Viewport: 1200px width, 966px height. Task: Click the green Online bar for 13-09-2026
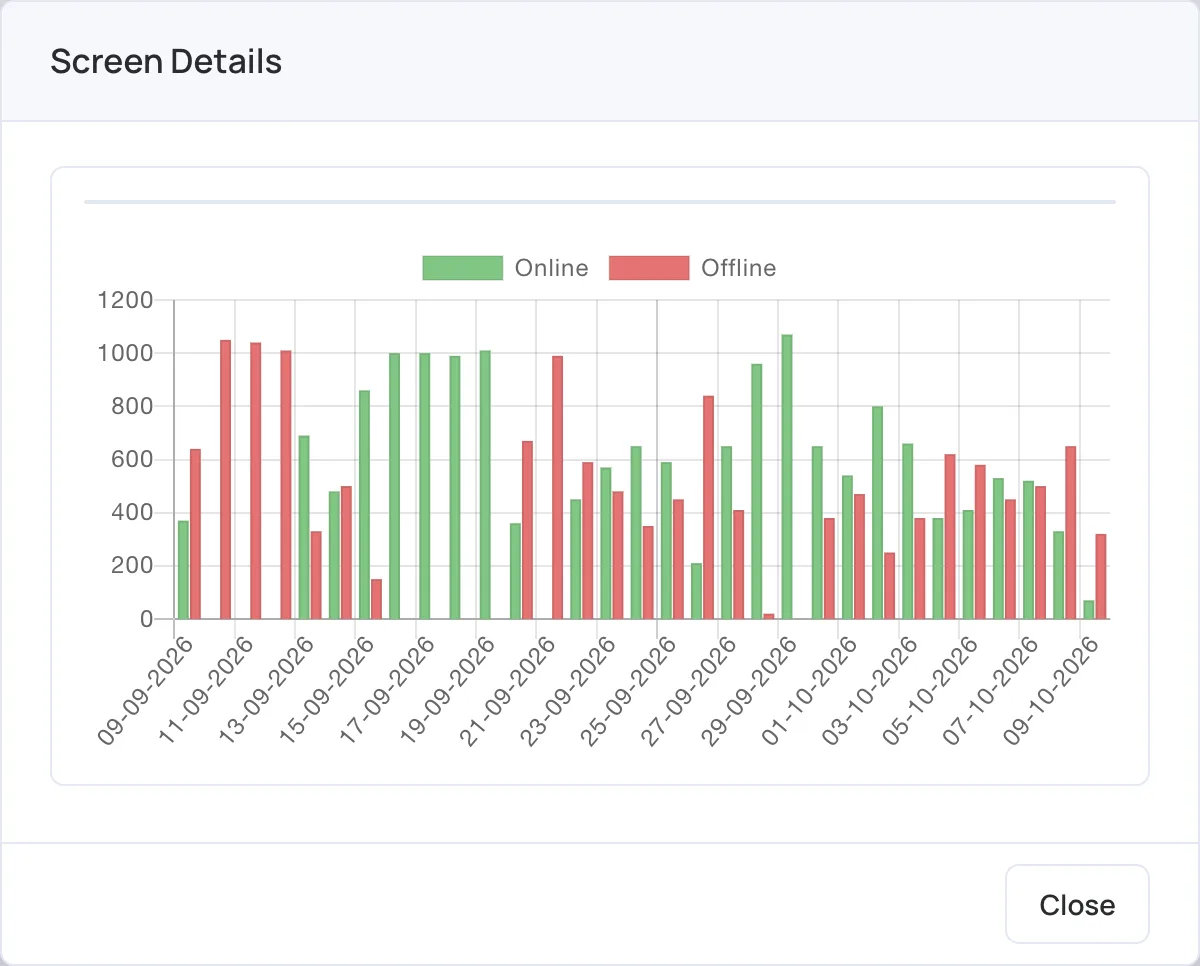304,527
